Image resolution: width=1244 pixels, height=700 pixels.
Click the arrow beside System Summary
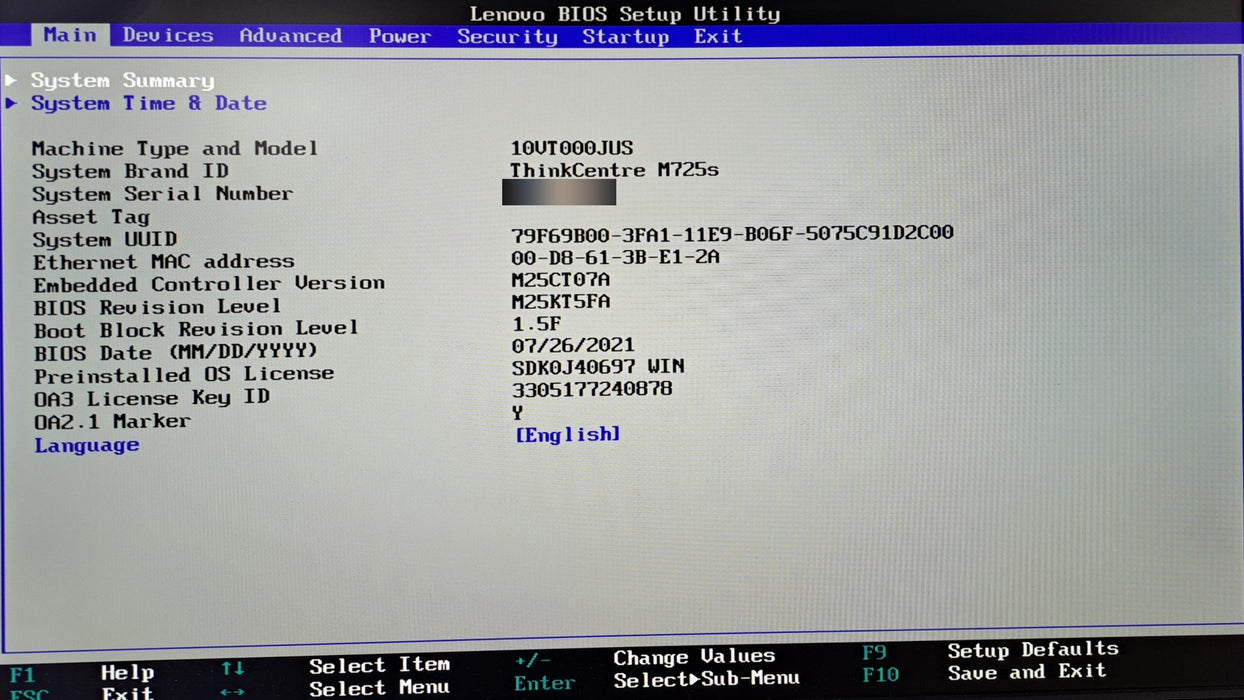11,79
